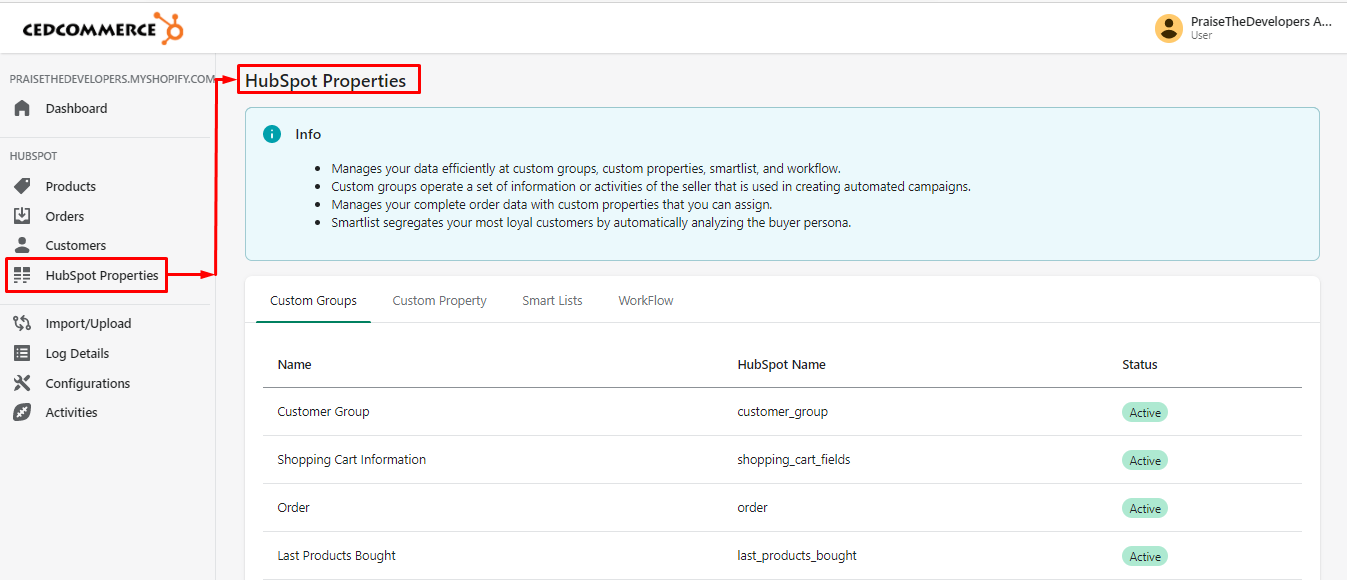1347x580 pixels.
Task: Click Active badge for Customer Group row
Action: point(1144,412)
